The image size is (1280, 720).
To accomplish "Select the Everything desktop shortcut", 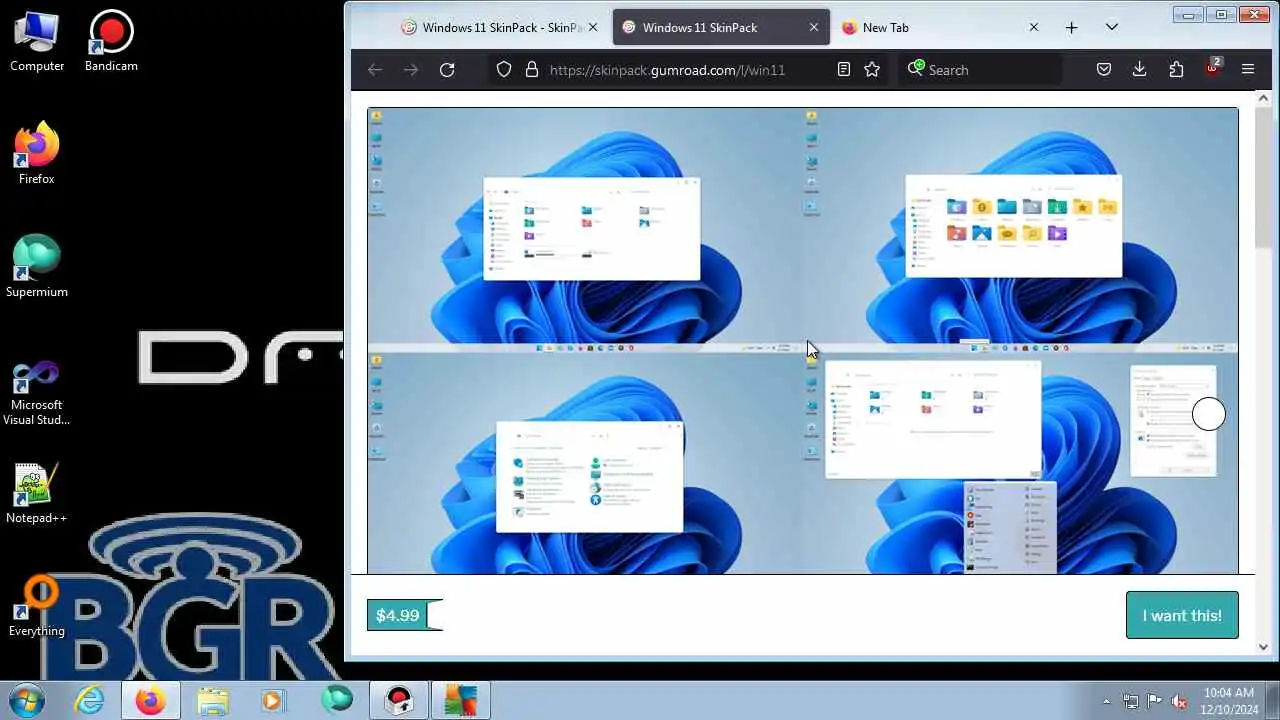I will click(x=36, y=607).
